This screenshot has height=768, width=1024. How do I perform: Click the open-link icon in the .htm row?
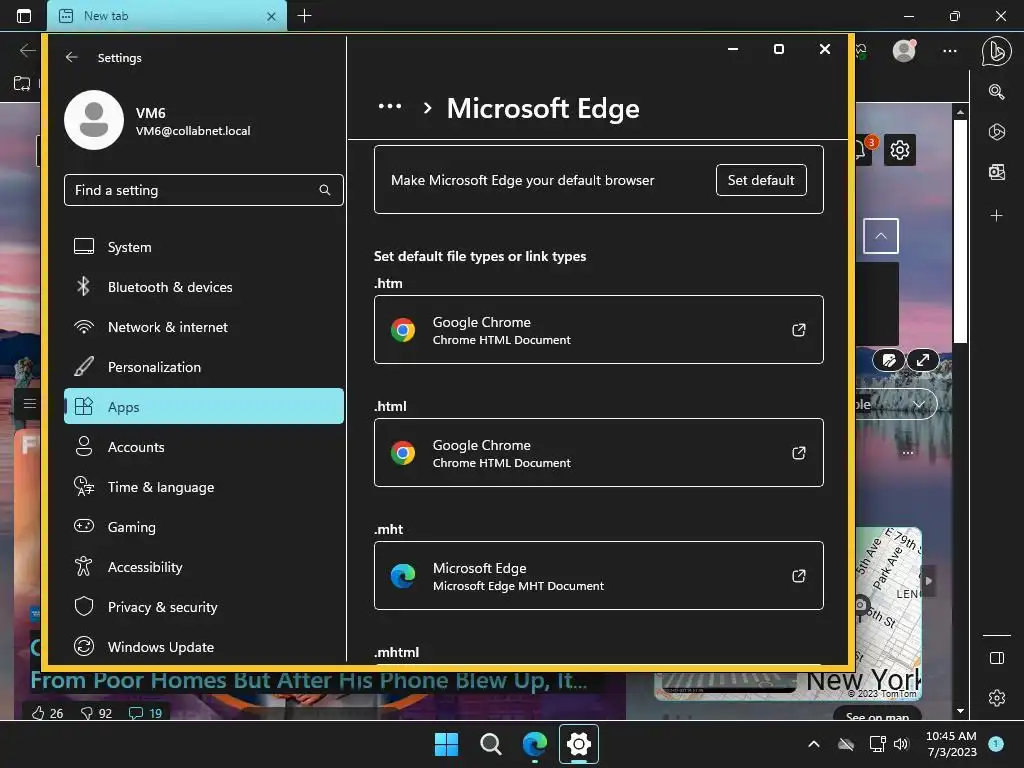click(x=799, y=330)
